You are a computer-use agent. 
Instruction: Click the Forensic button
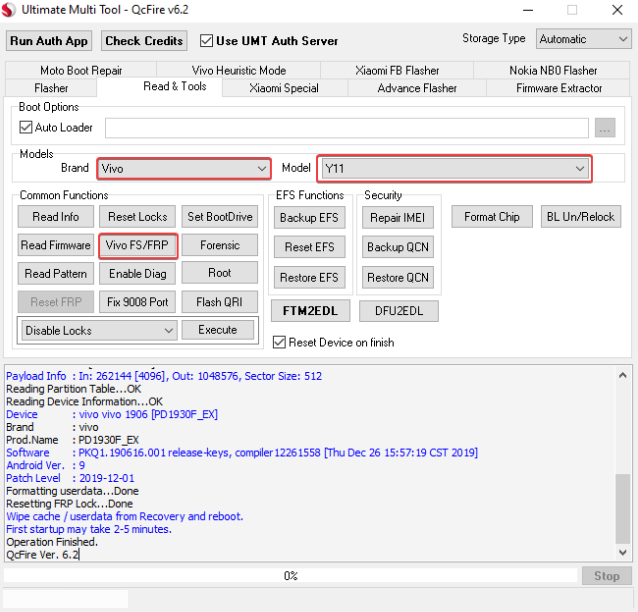coord(220,245)
